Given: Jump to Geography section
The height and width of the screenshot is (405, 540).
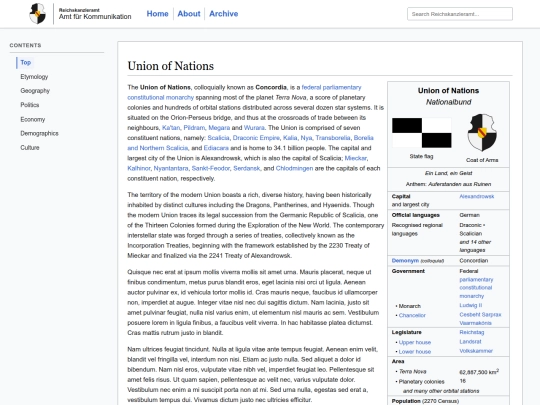Looking at the screenshot, I should tap(35, 91).
